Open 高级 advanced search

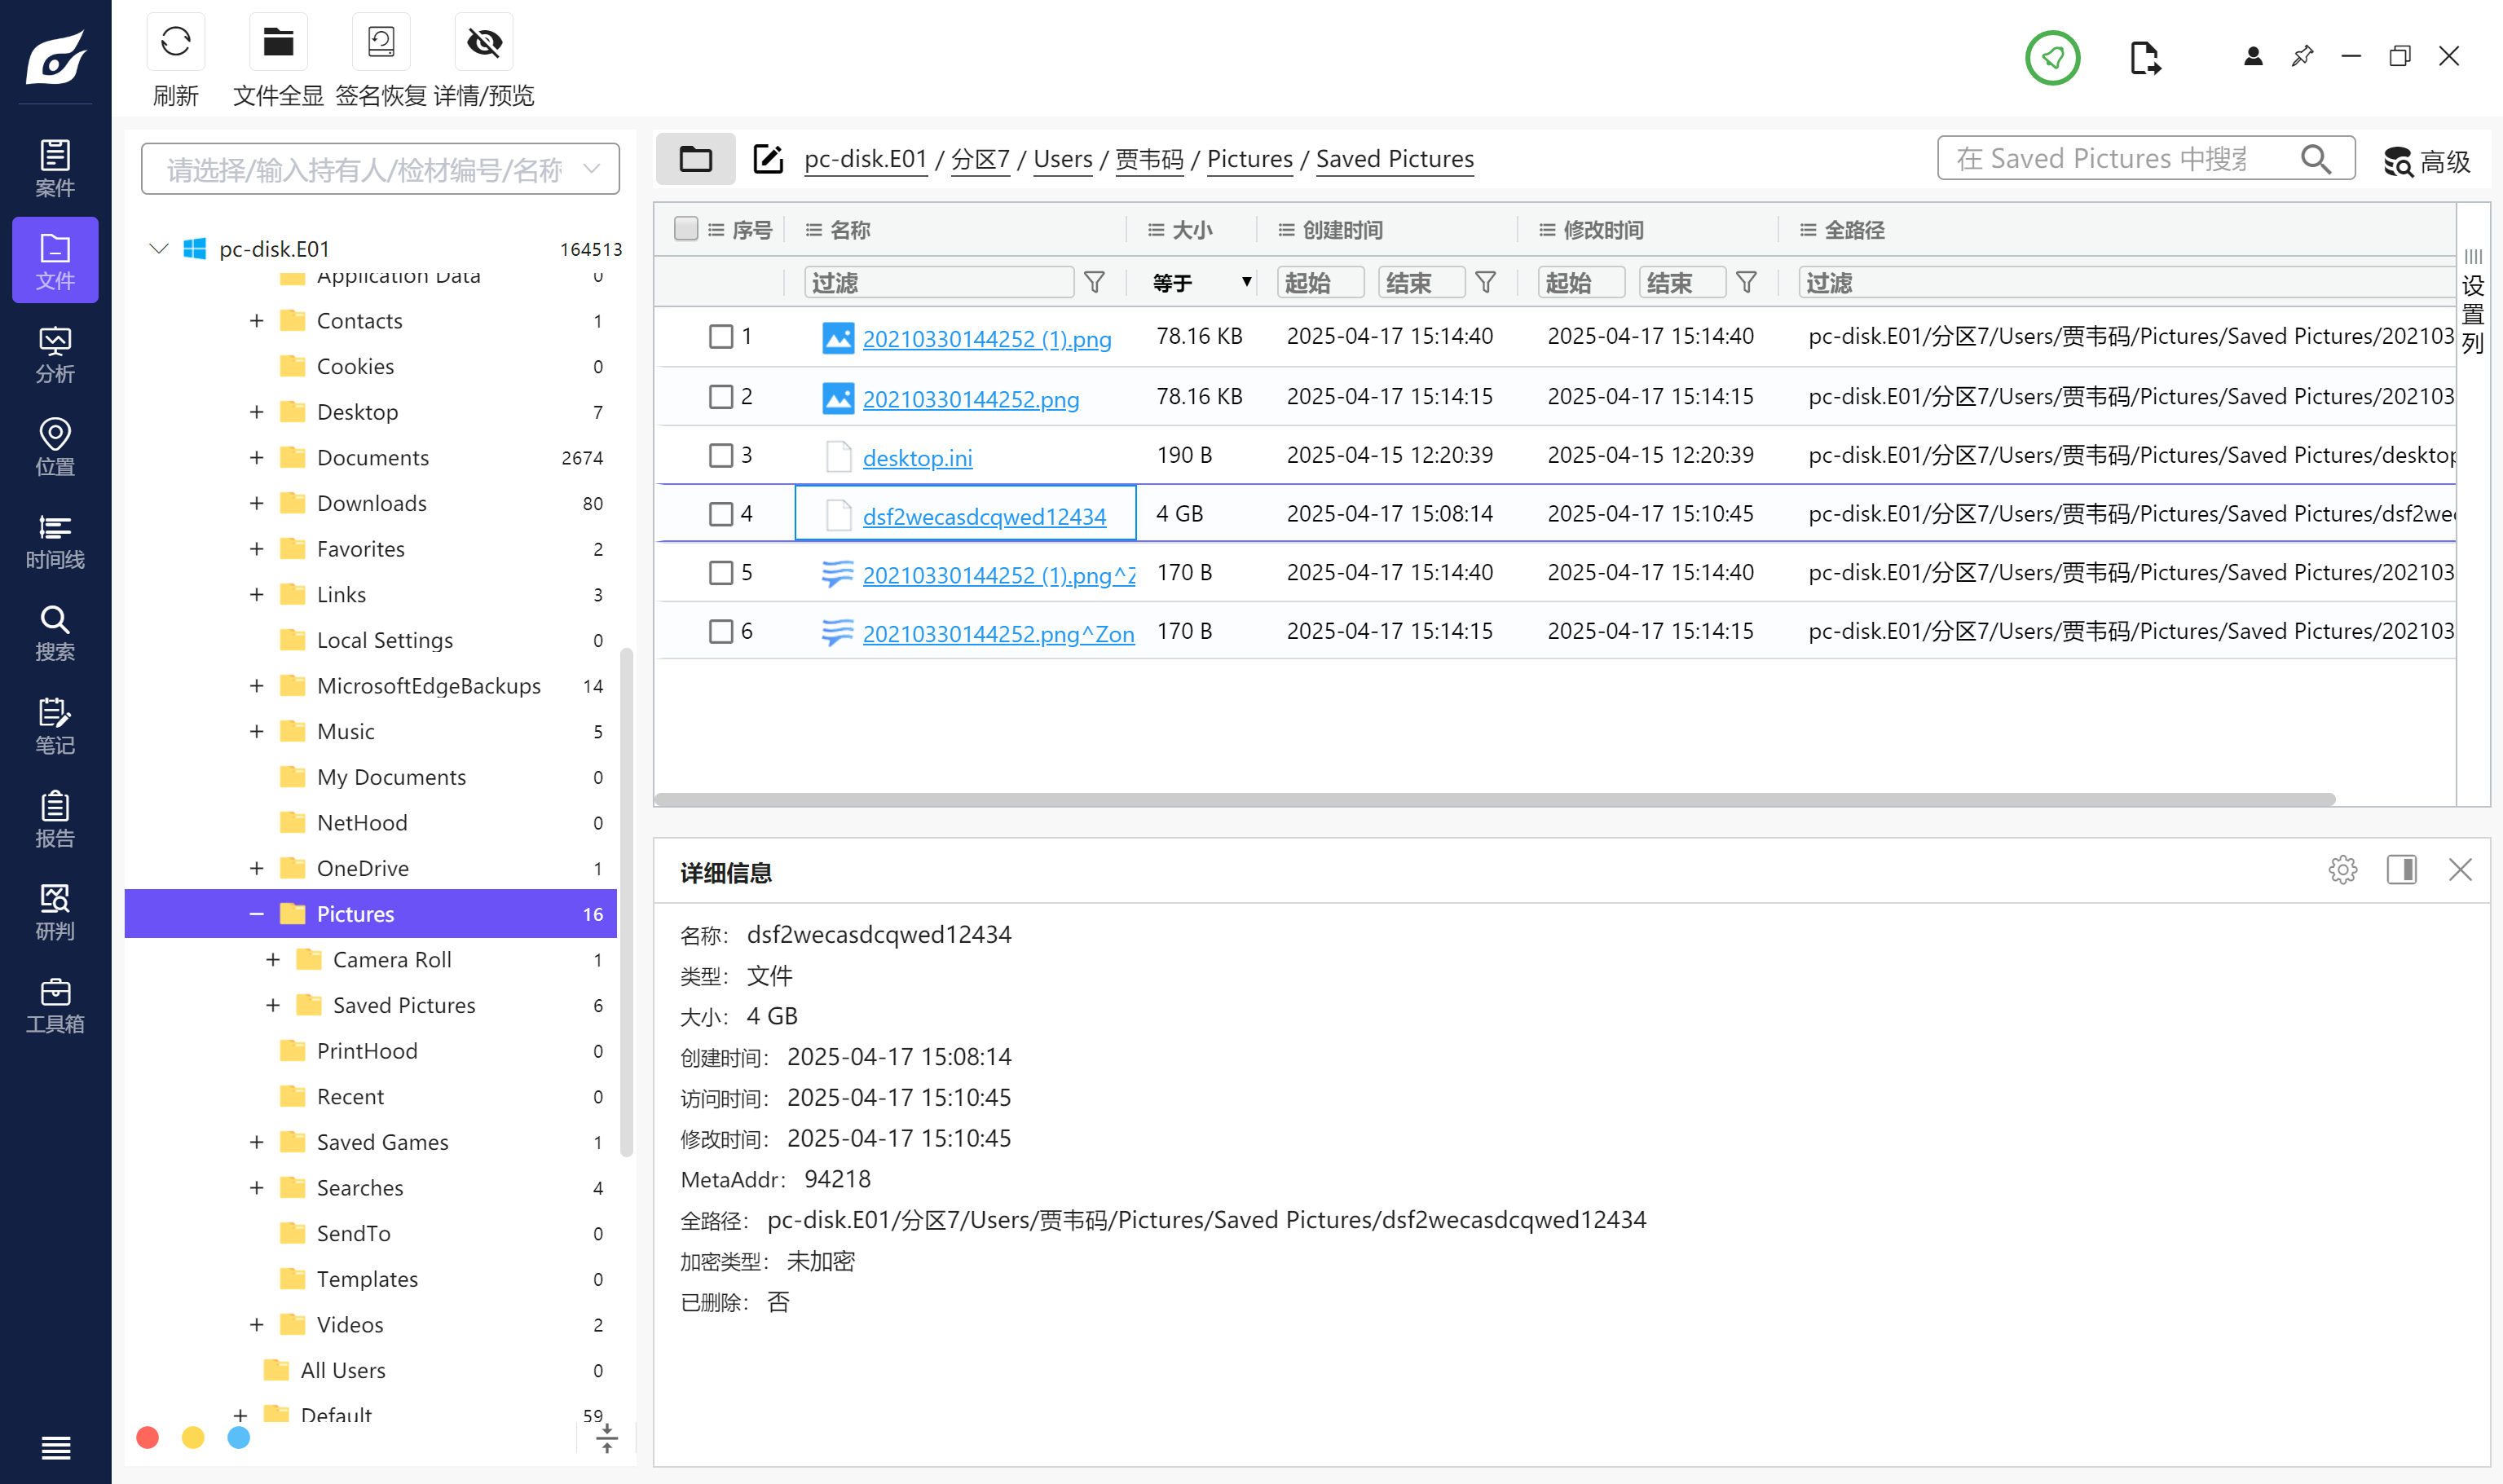tap(2427, 161)
